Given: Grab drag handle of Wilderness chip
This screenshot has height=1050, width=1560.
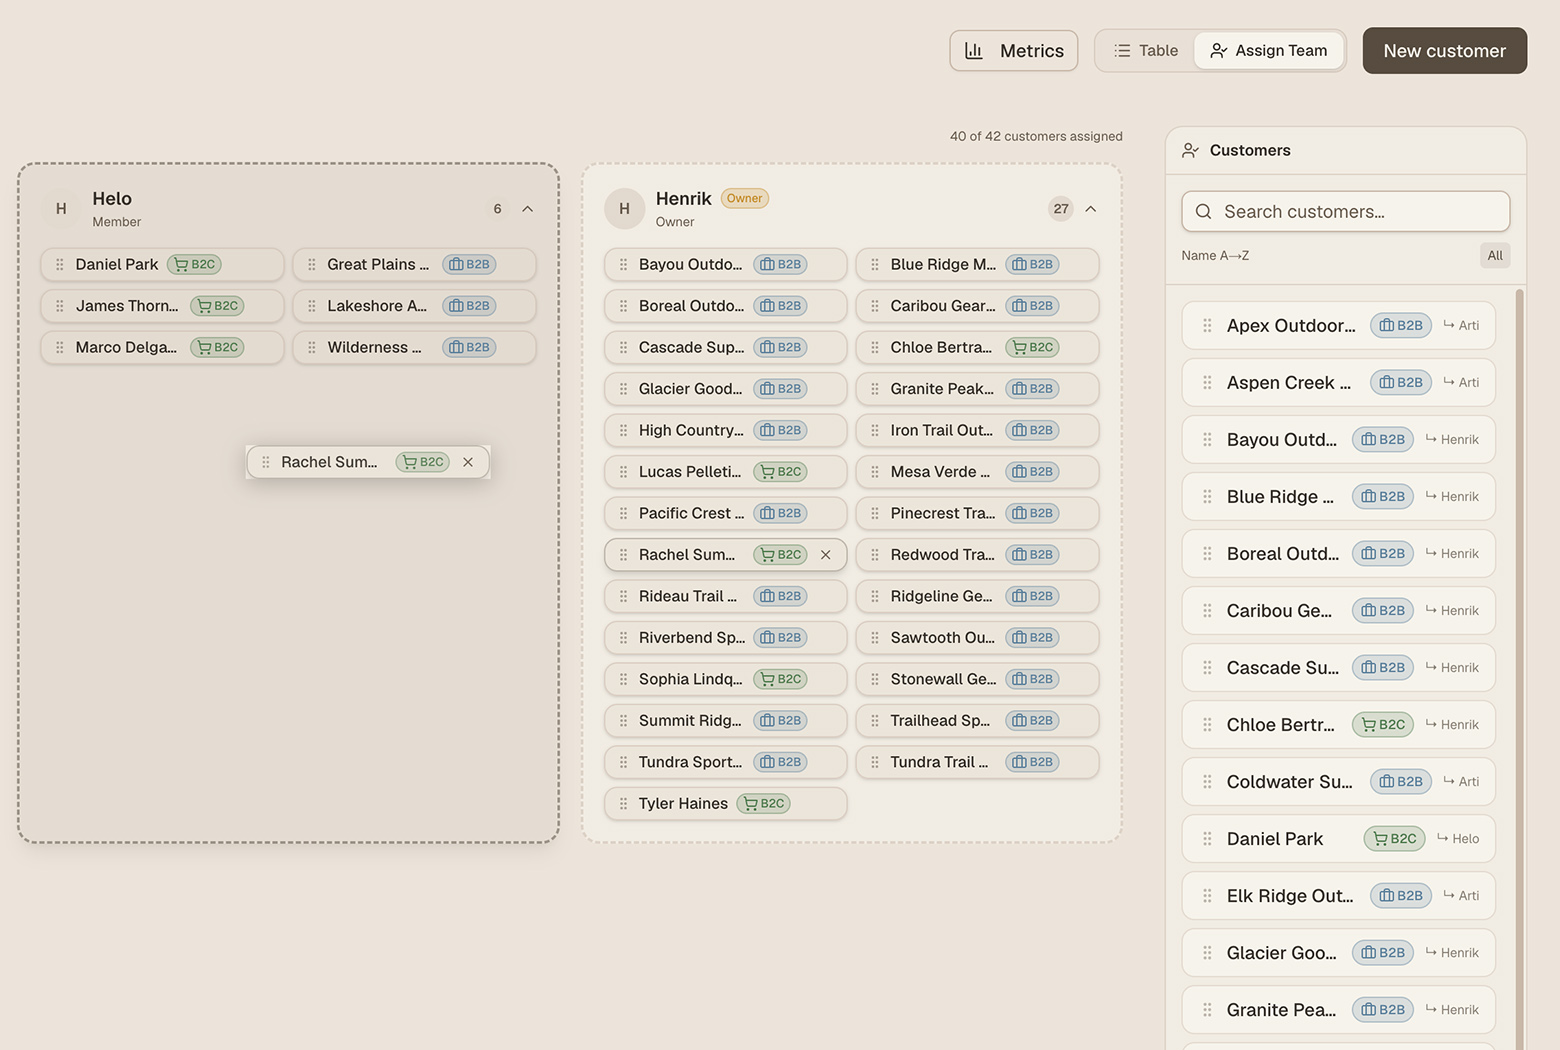Looking at the screenshot, I should pyautogui.click(x=312, y=348).
